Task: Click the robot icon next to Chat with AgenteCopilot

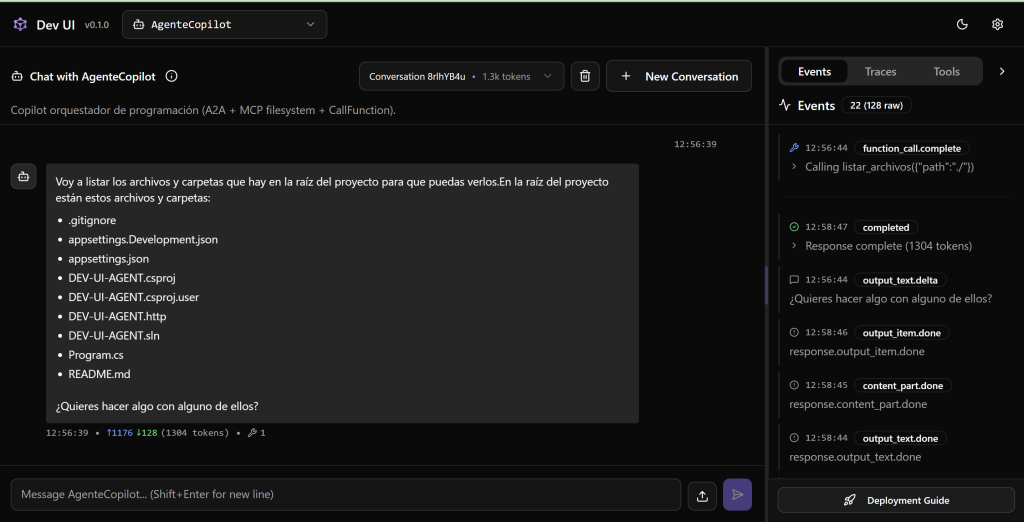Action: [17, 76]
